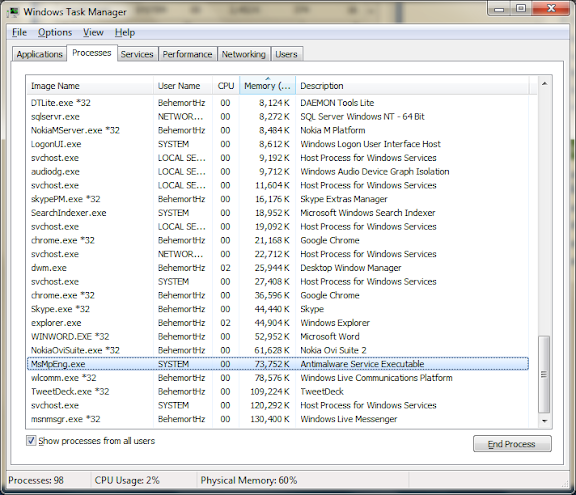Switch to the Services tab
The width and height of the screenshot is (576, 495).
pos(137,54)
